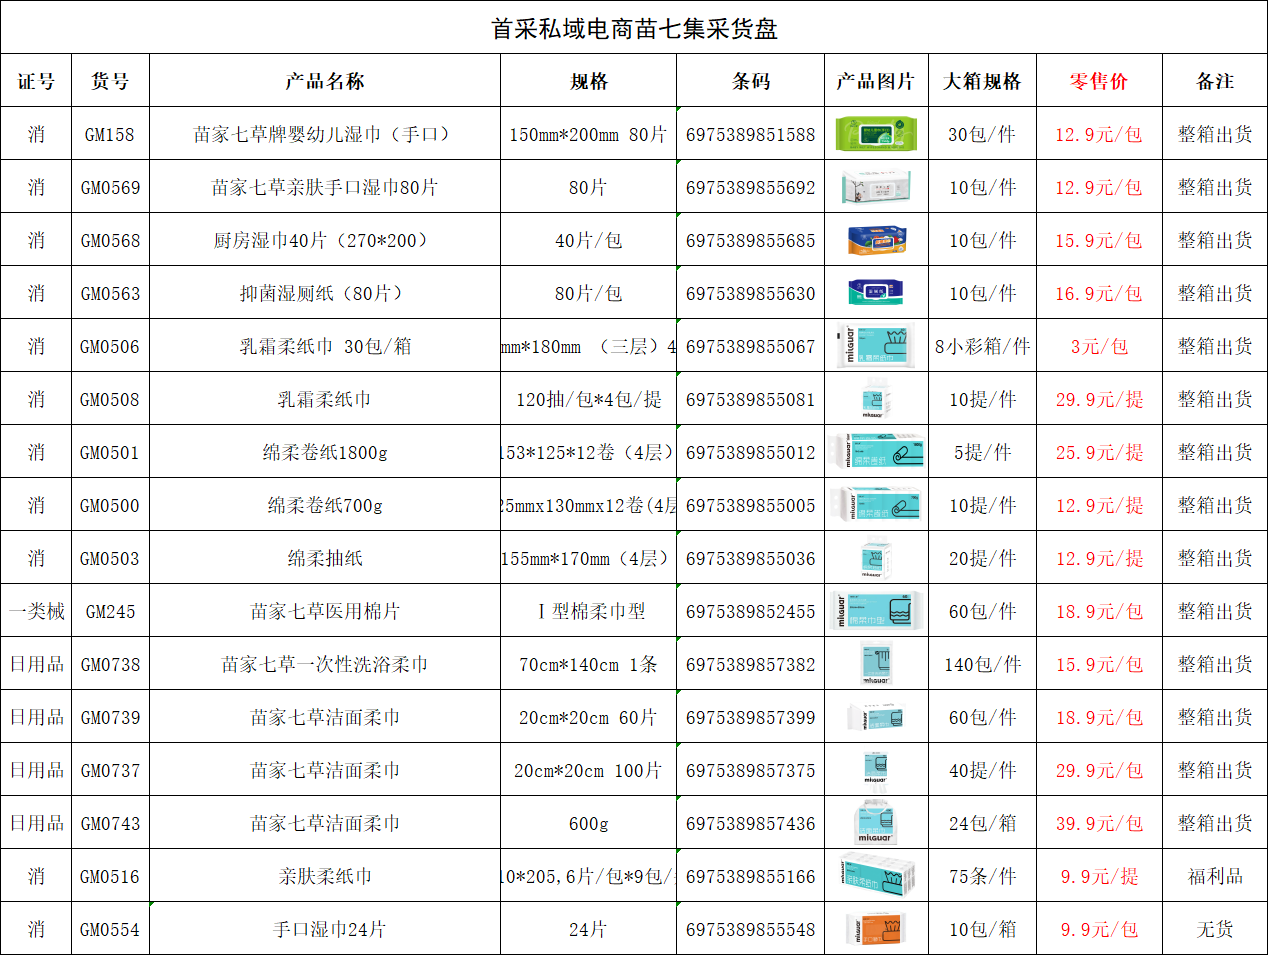This screenshot has width=1268, height=955.
Task: Click barcode cell 6975389851588
Action: click(751, 134)
